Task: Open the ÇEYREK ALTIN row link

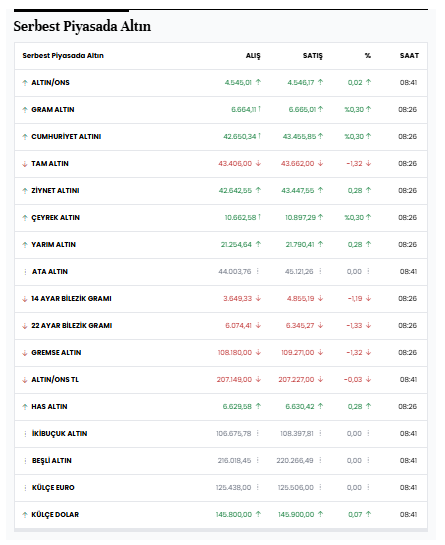Action: click(56, 218)
